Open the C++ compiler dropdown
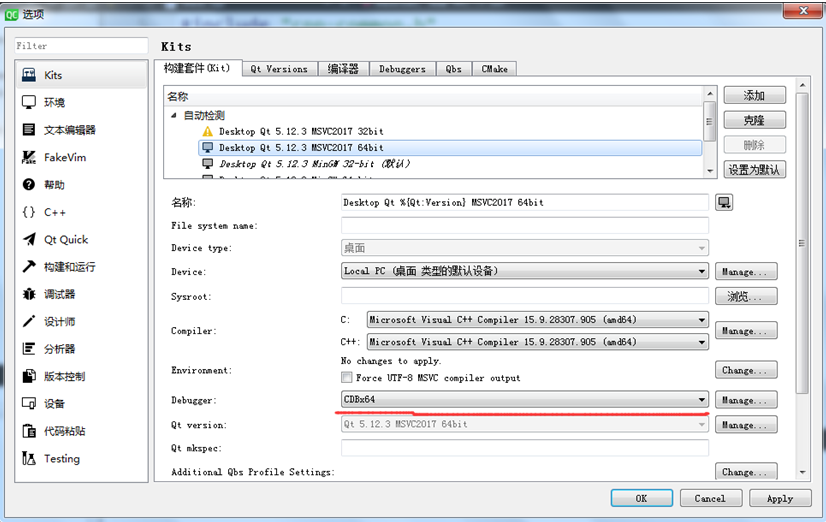This screenshot has height=522, width=826. pos(537,342)
